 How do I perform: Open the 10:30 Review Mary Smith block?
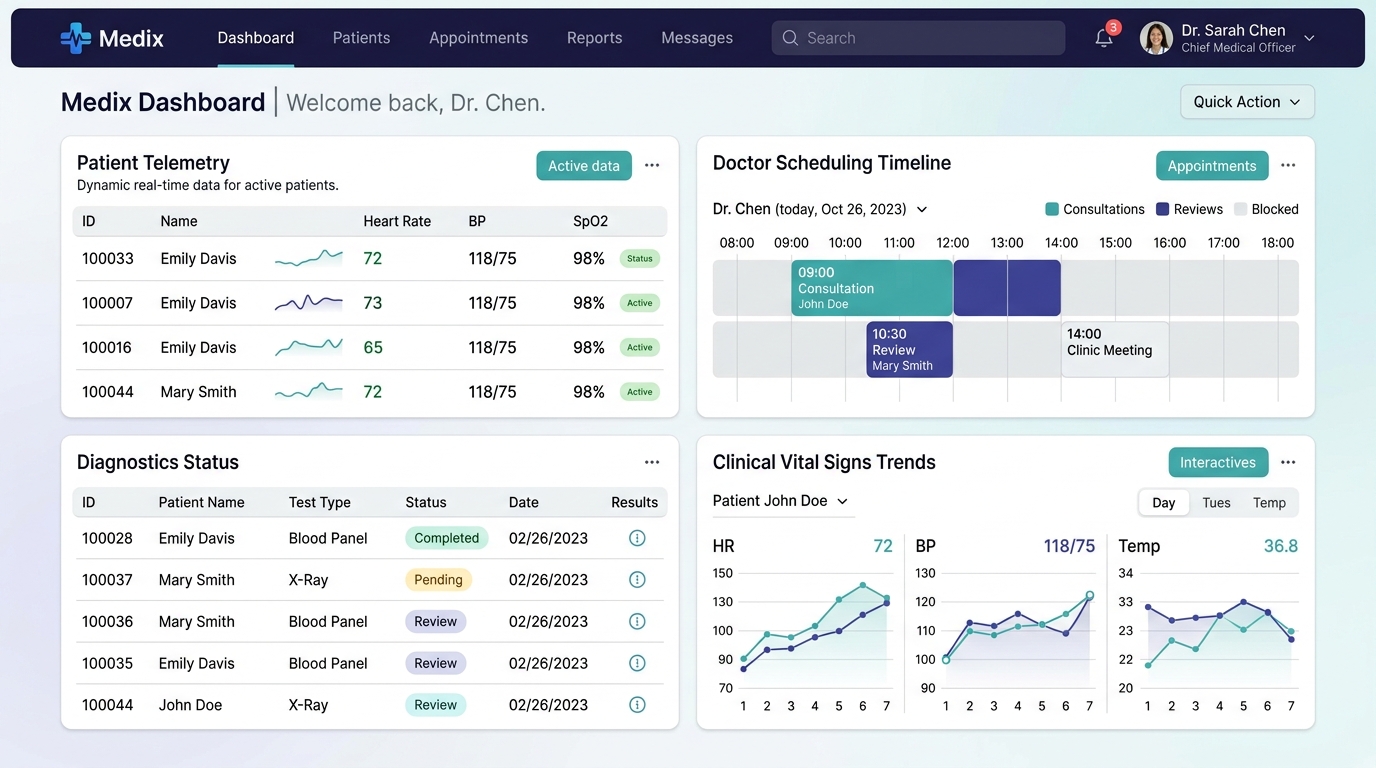[x=910, y=349]
